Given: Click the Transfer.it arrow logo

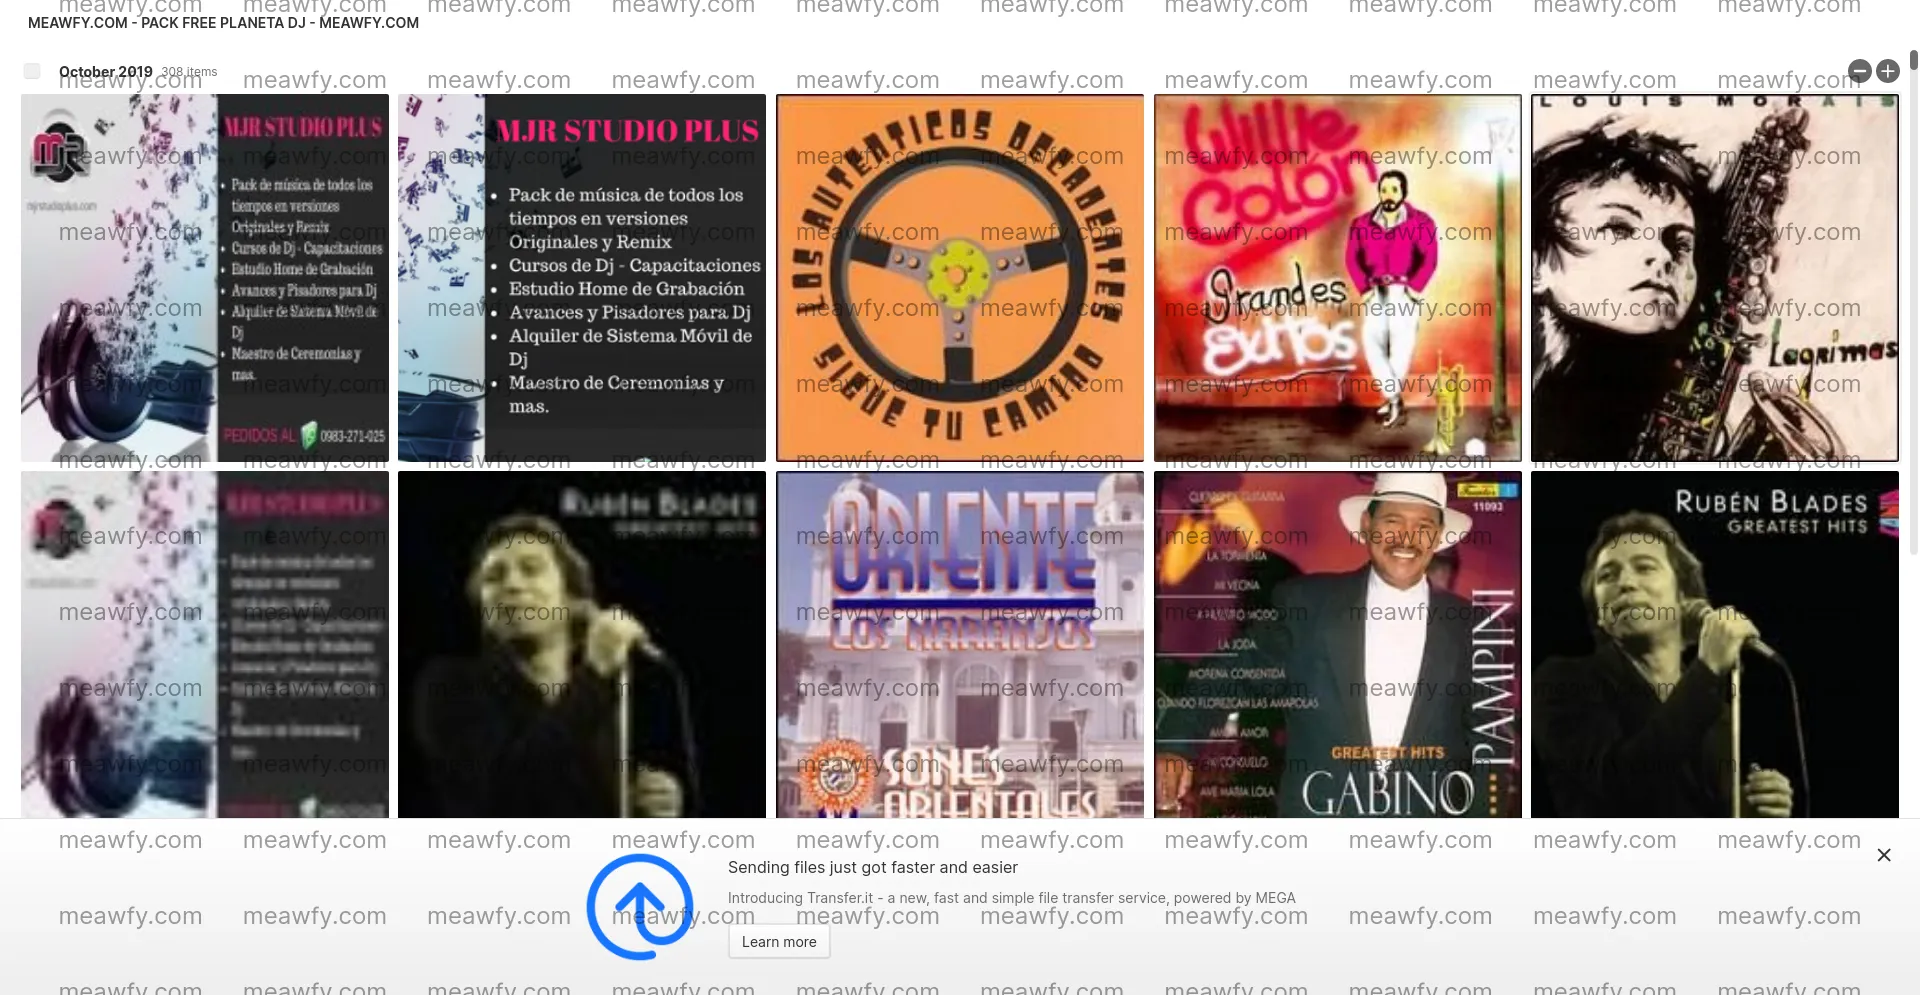Looking at the screenshot, I should click(x=638, y=906).
